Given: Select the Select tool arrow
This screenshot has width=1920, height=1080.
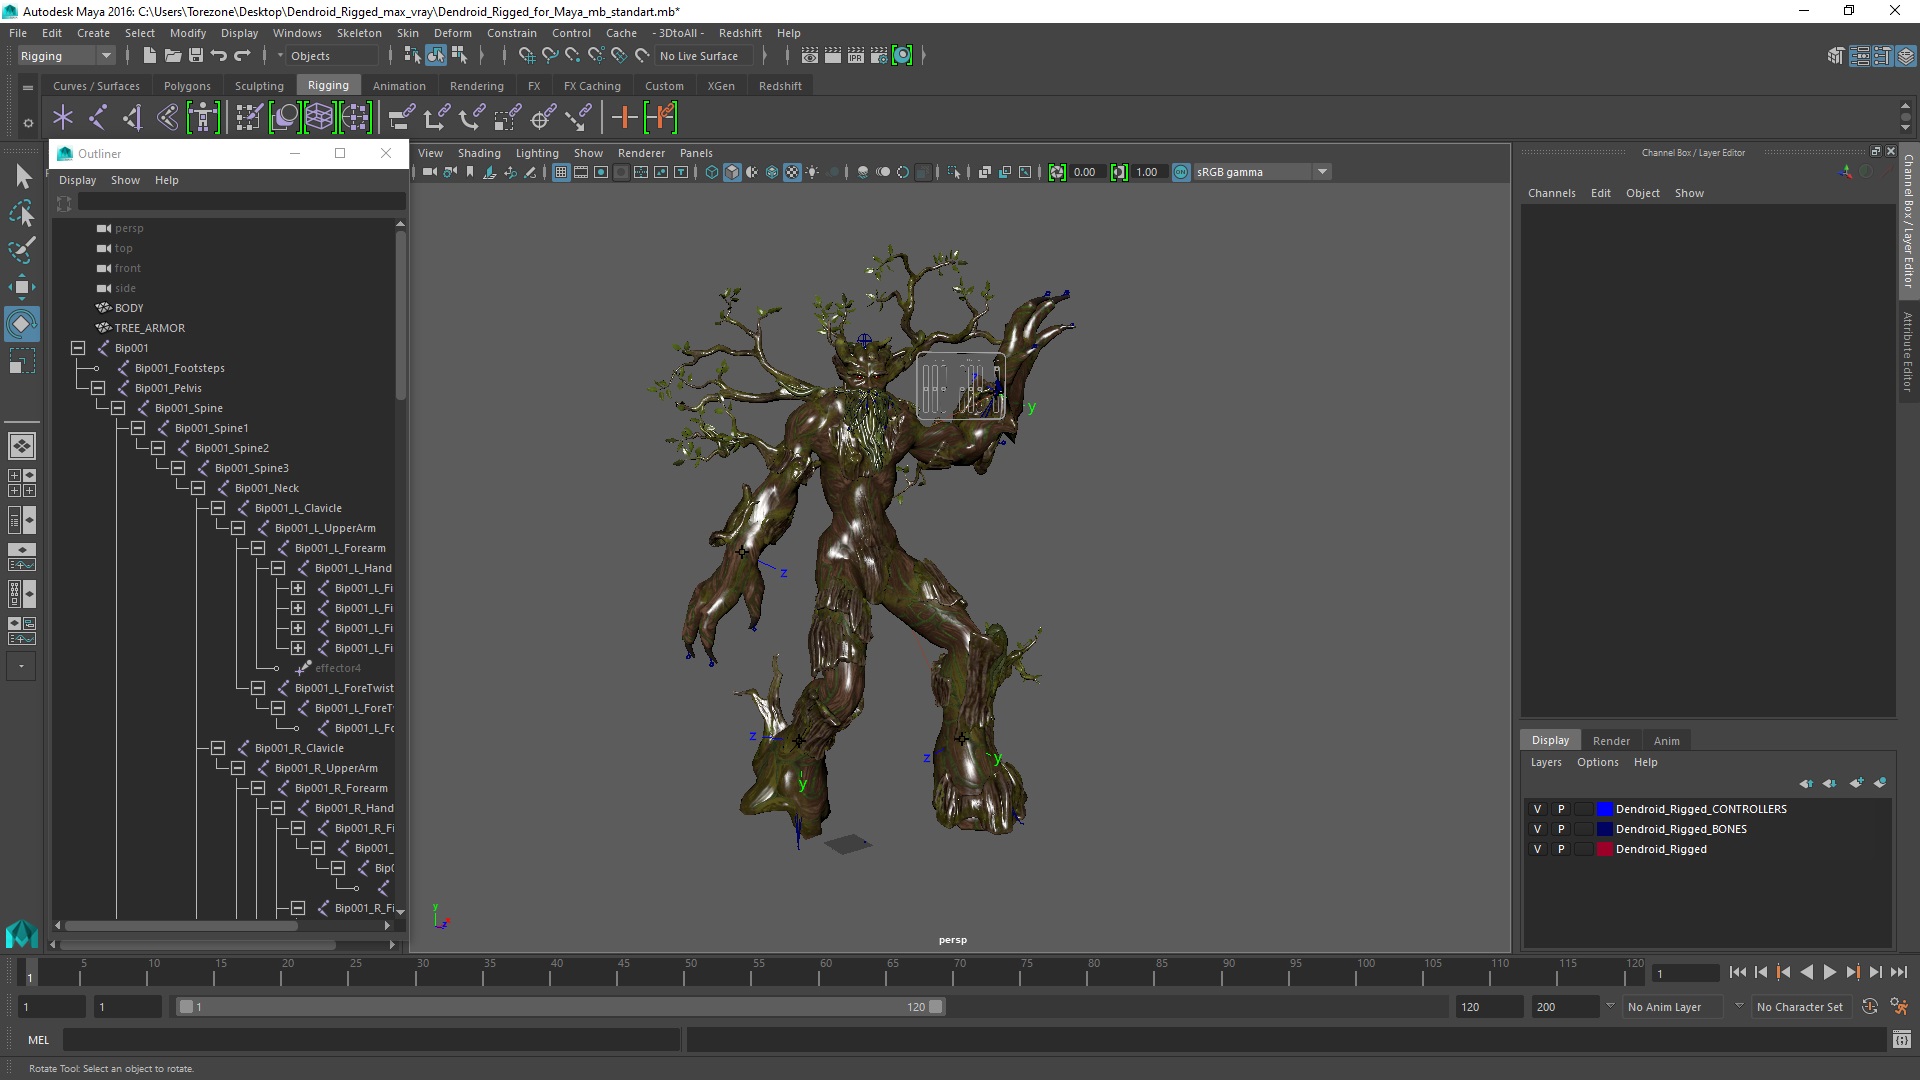Looking at the screenshot, I should [x=22, y=177].
